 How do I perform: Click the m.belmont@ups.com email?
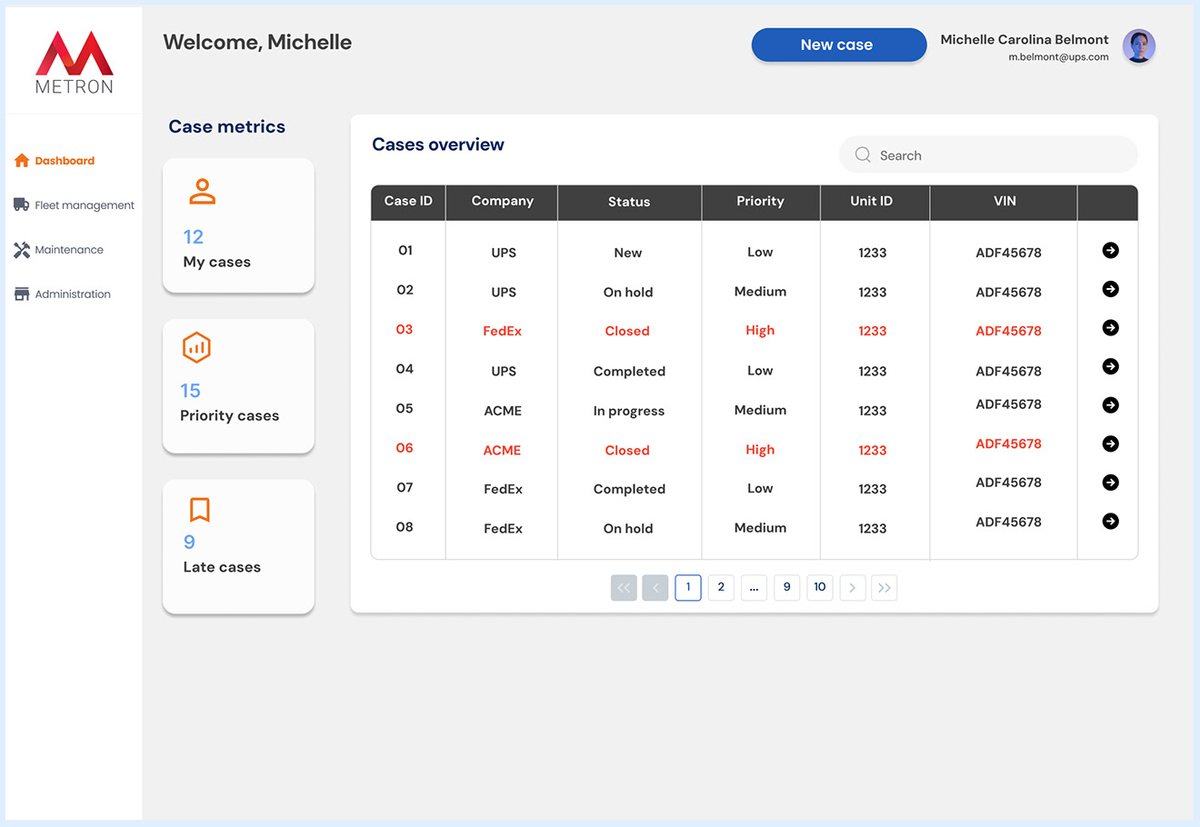[1058, 57]
